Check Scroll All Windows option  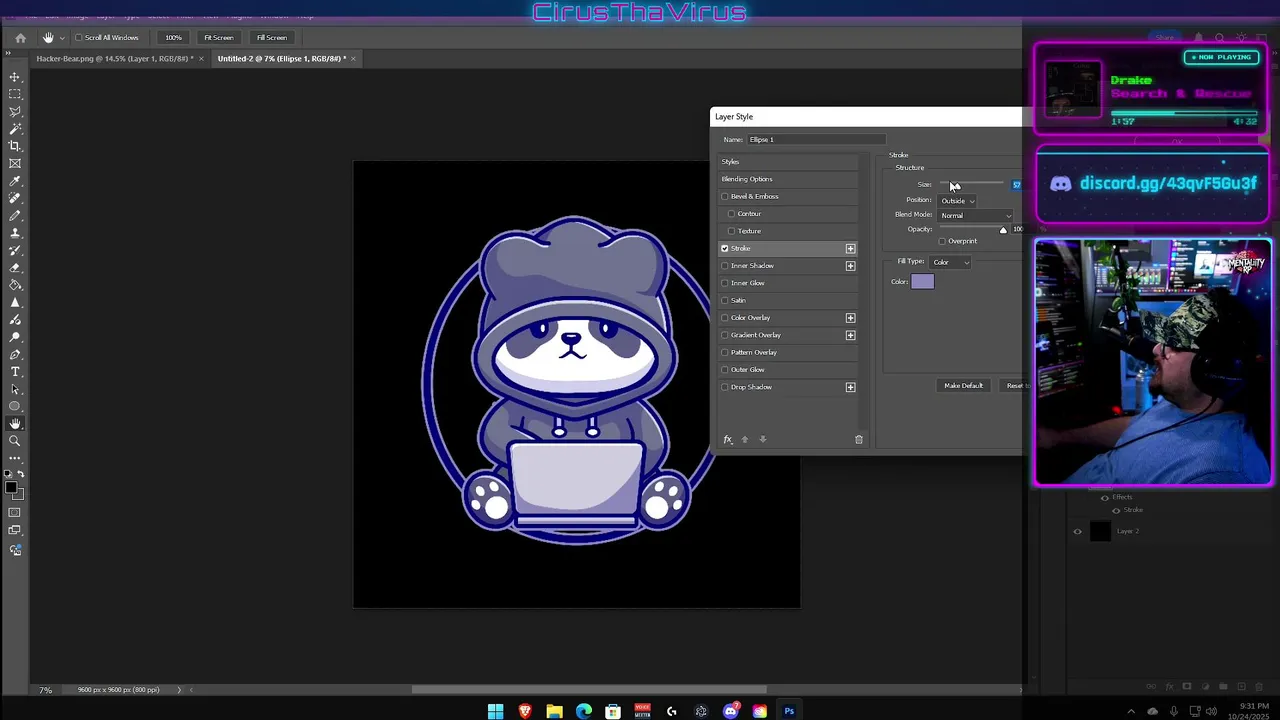(x=79, y=38)
